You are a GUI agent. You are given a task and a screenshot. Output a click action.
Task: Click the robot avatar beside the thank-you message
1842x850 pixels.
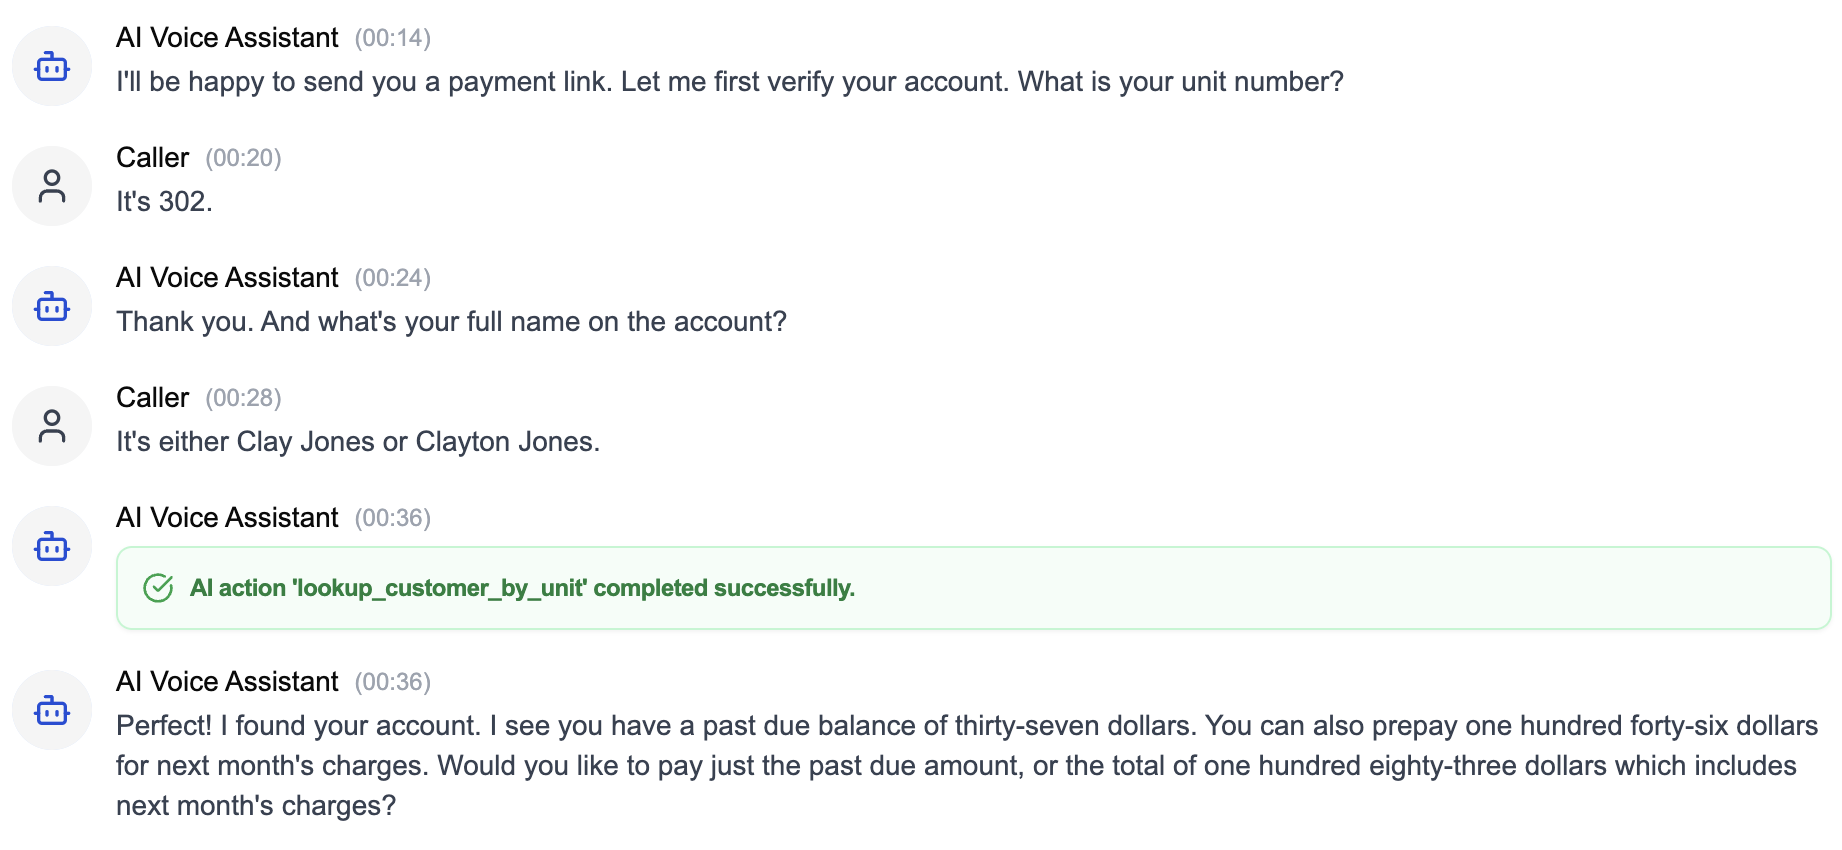point(51,306)
